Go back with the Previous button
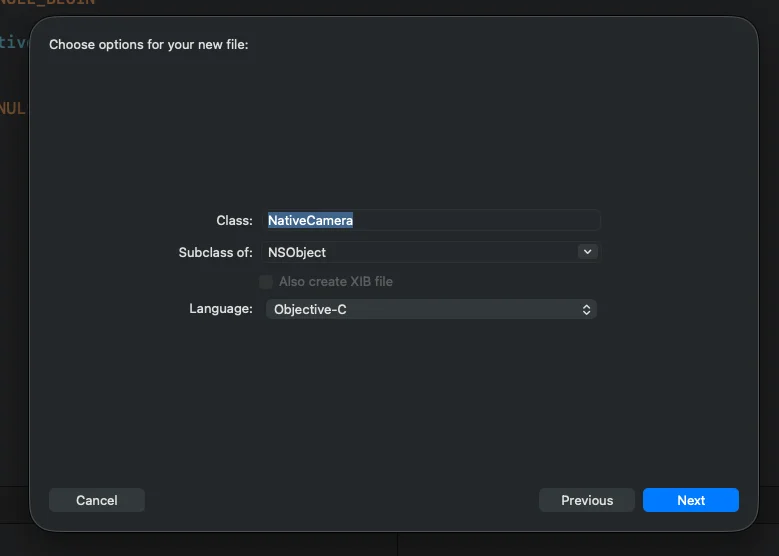The width and height of the screenshot is (779, 556). 587,500
